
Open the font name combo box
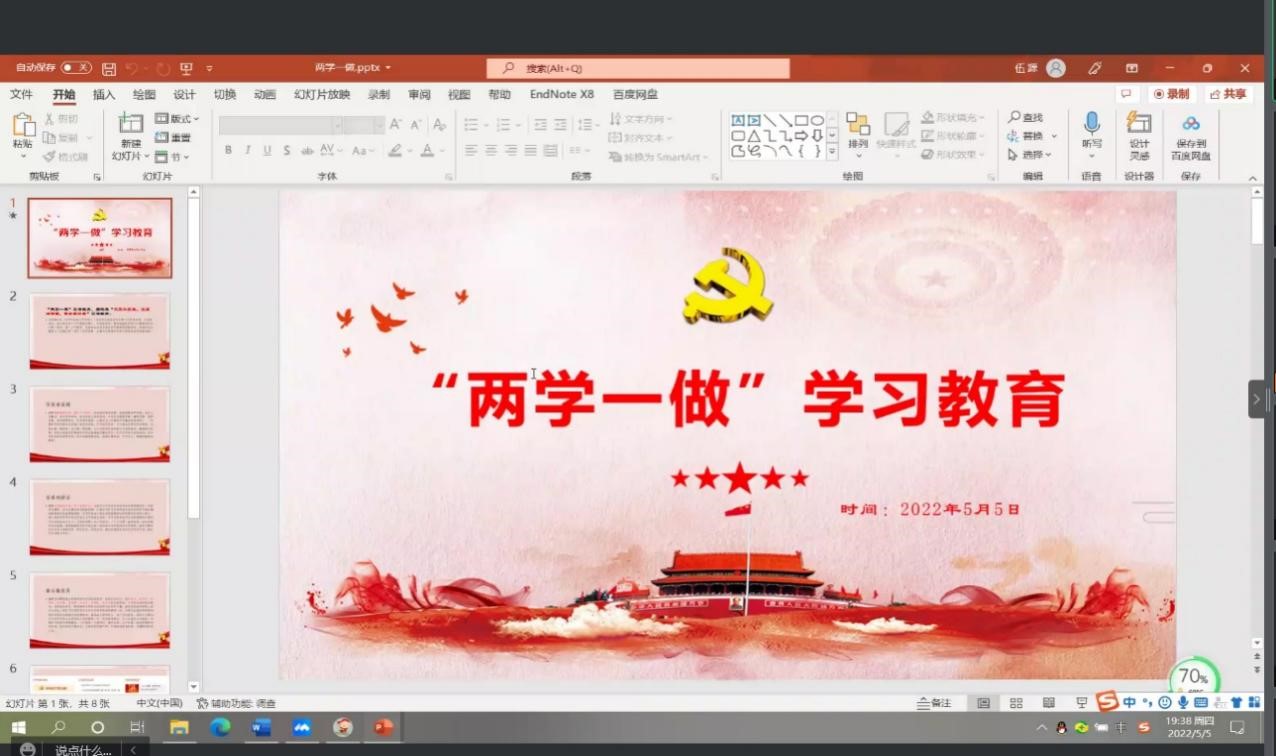click(x=280, y=125)
